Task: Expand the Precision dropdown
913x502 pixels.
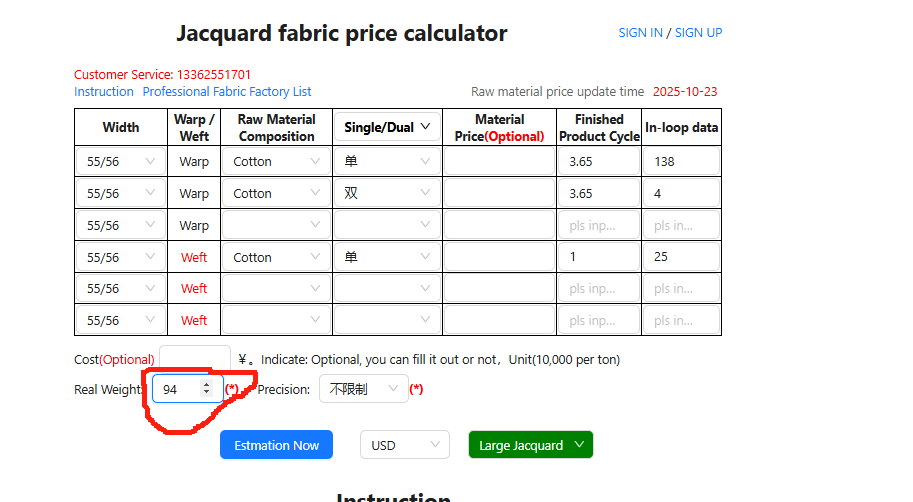Action: coord(363,389)
